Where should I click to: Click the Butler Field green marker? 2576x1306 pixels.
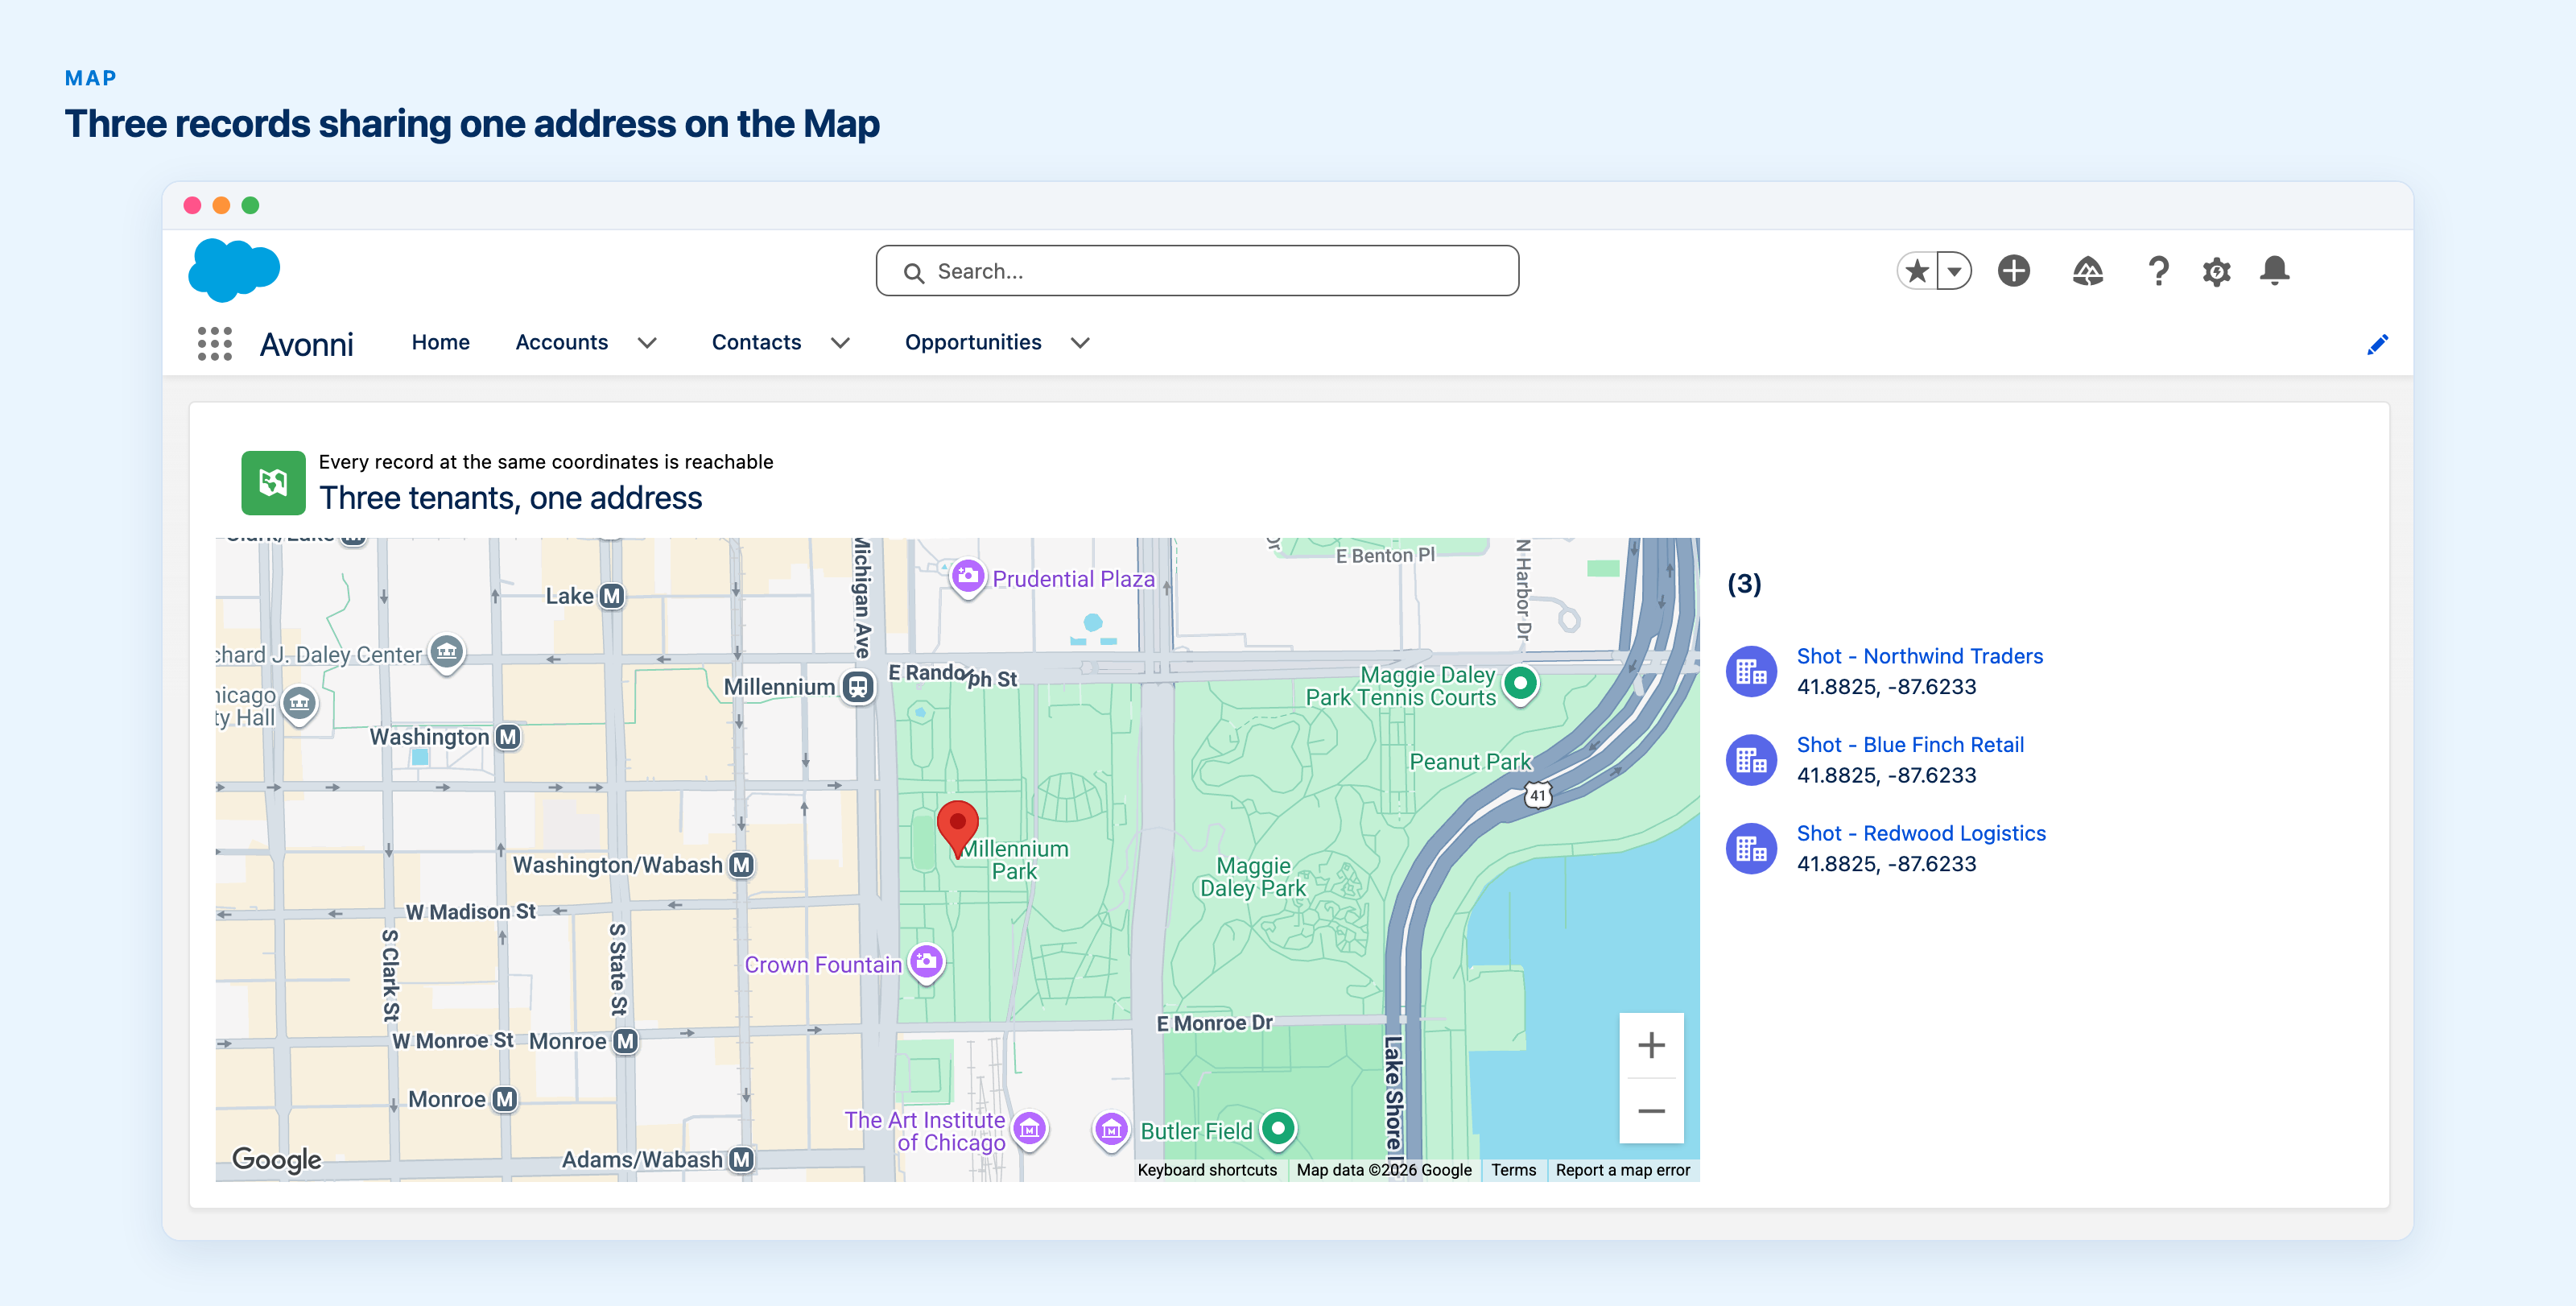[1278, 1129]
